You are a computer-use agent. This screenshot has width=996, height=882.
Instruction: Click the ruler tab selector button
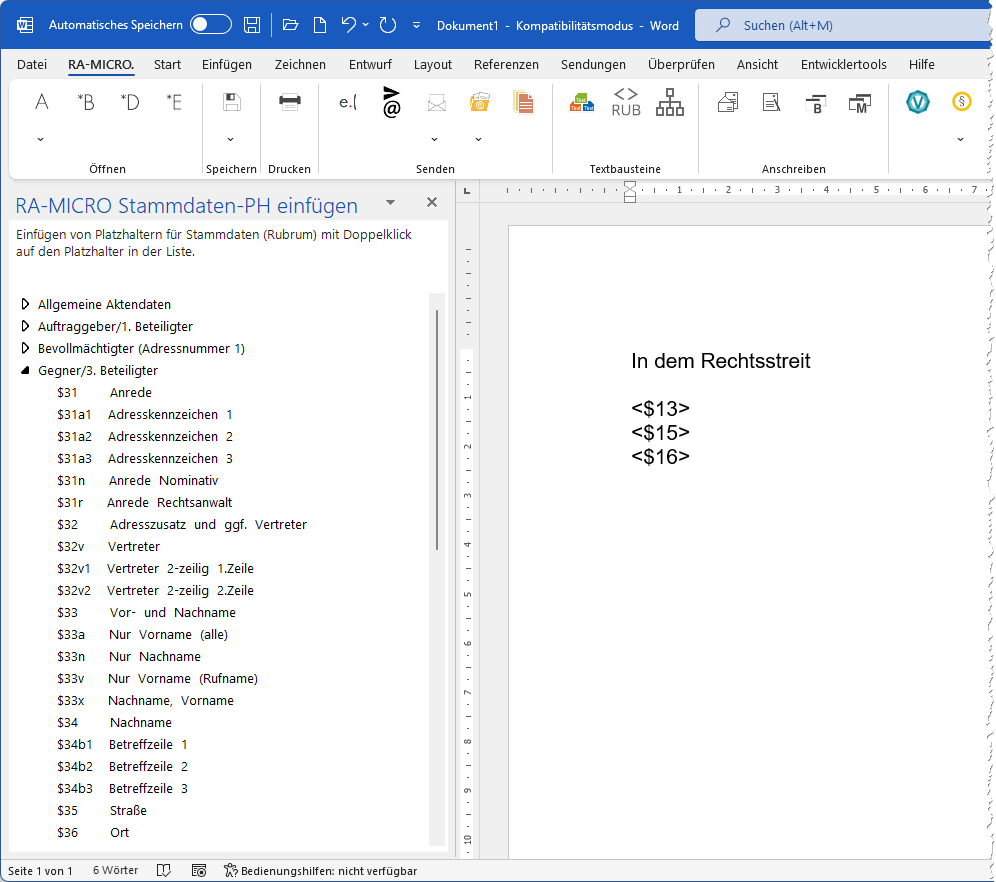pyautogui.click(x=467, y=190)
